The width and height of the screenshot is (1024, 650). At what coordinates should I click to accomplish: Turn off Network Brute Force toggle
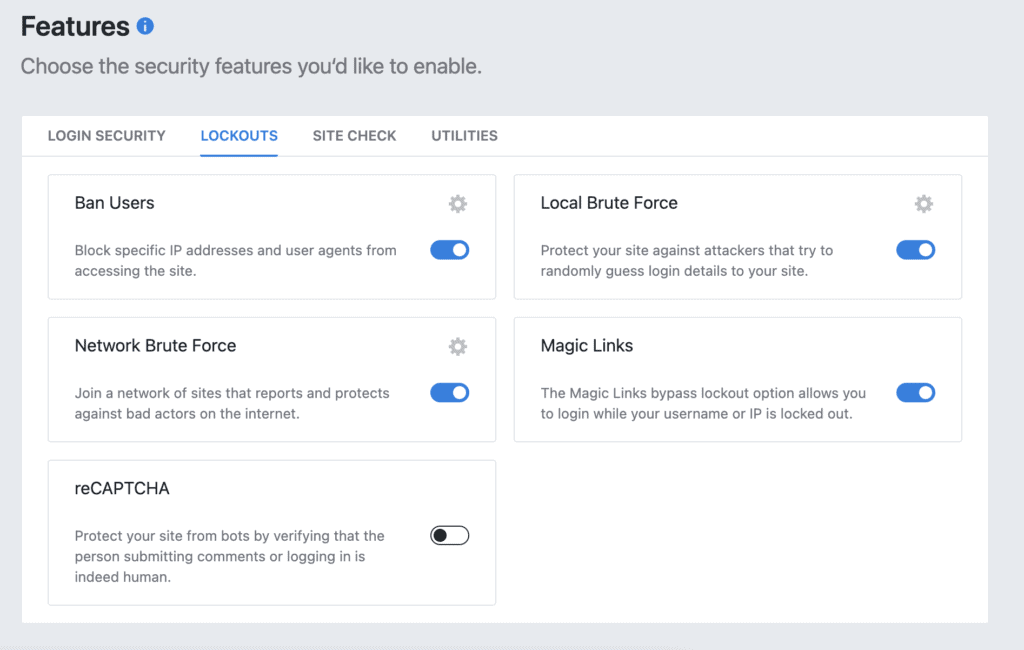pos(449,393)
